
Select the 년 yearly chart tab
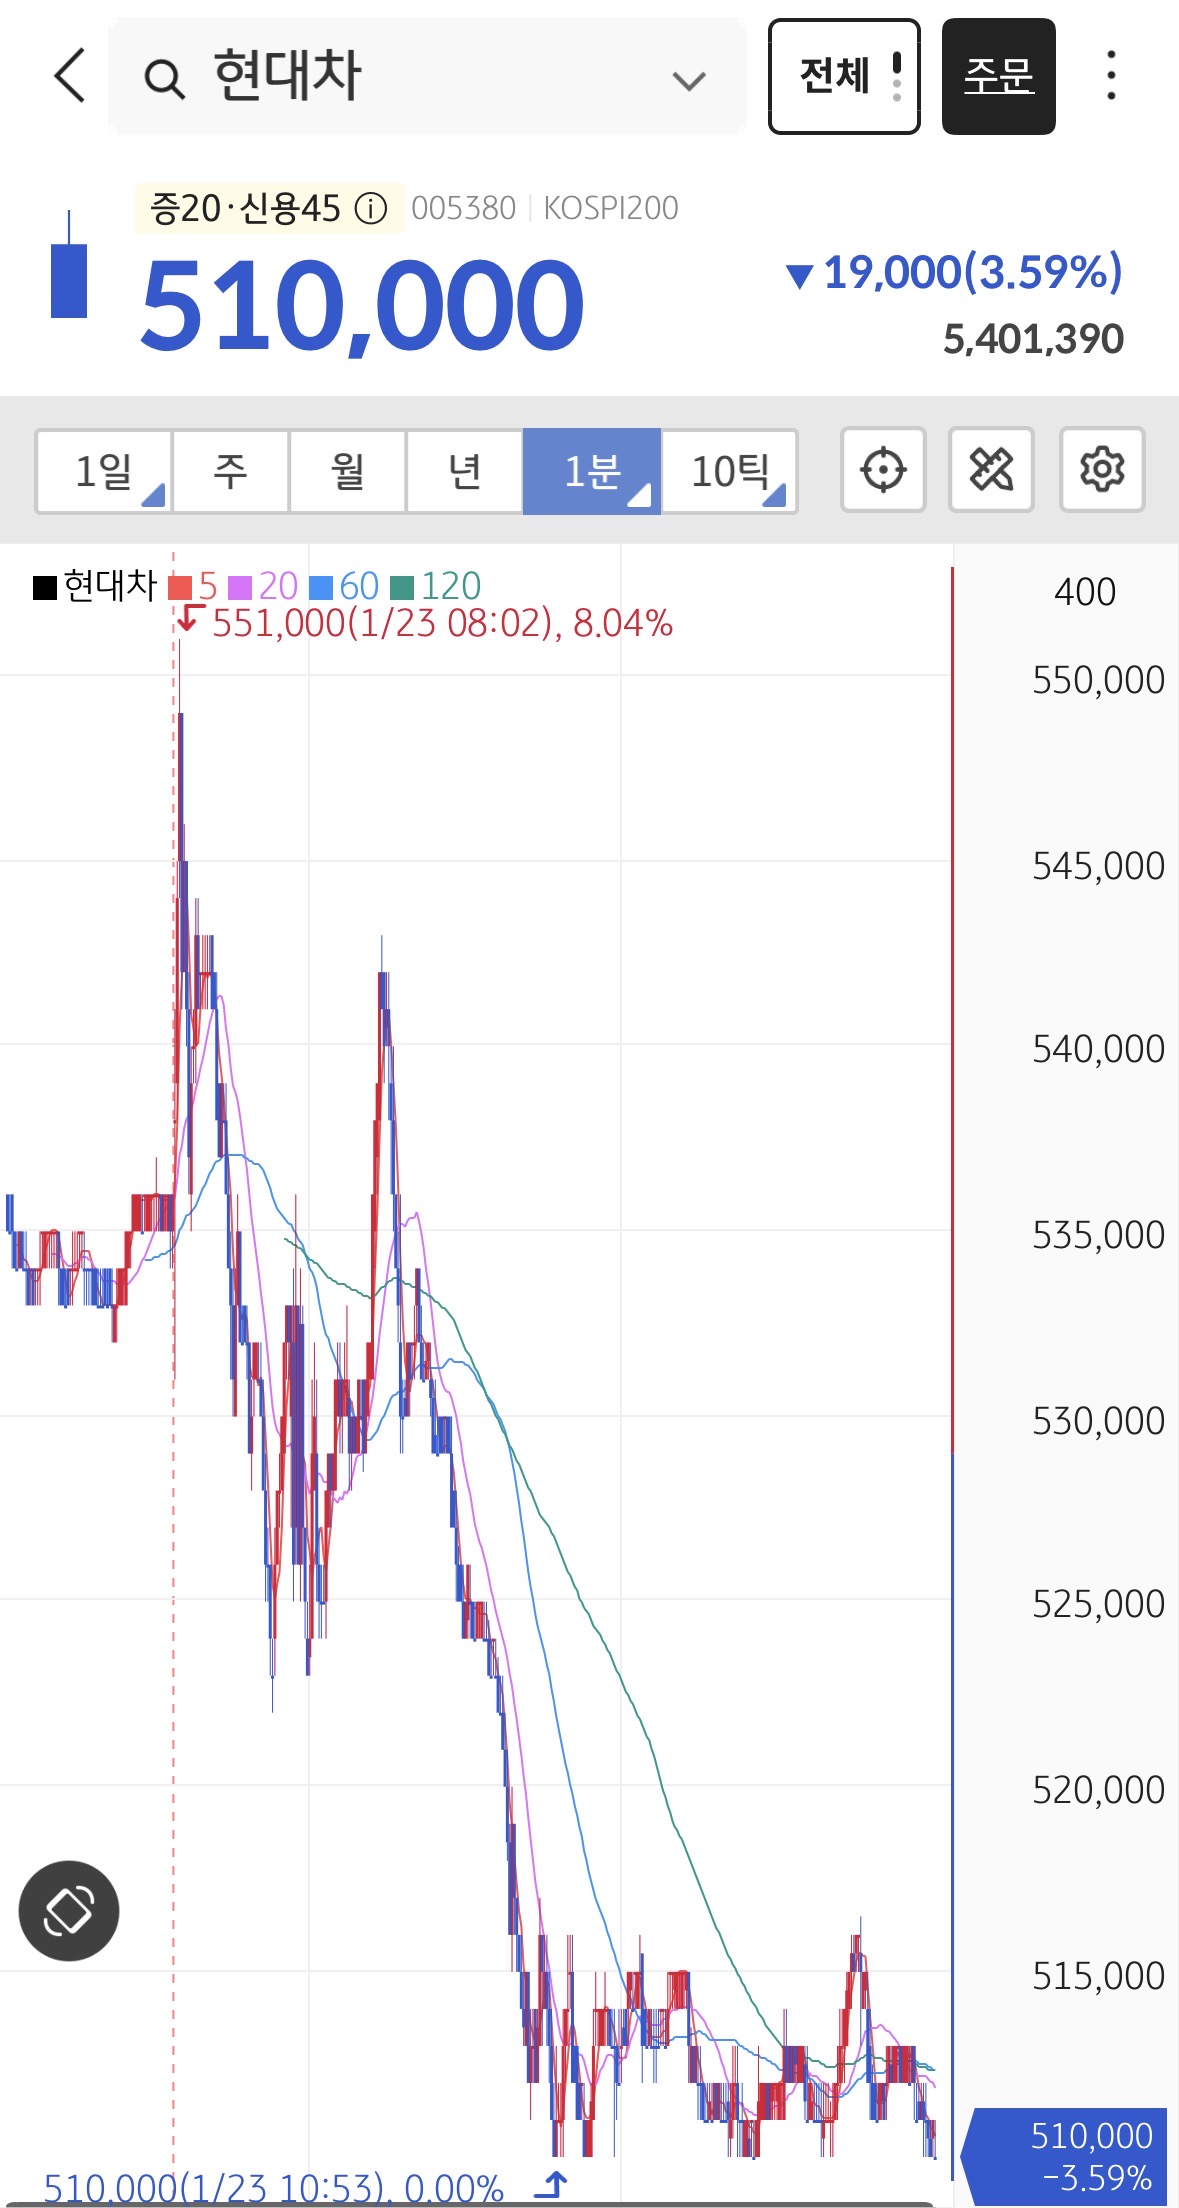[x=464, y=471]
